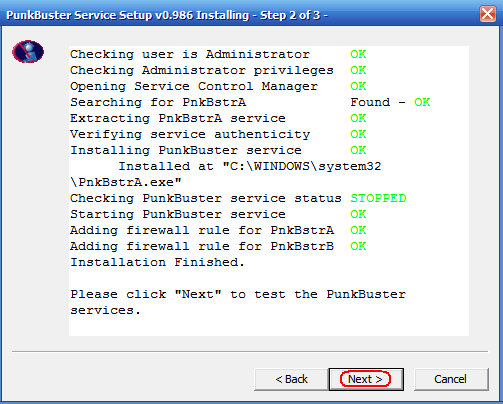
Task: Click the 'Installation Finished.' message
Action: click(157, 262)
